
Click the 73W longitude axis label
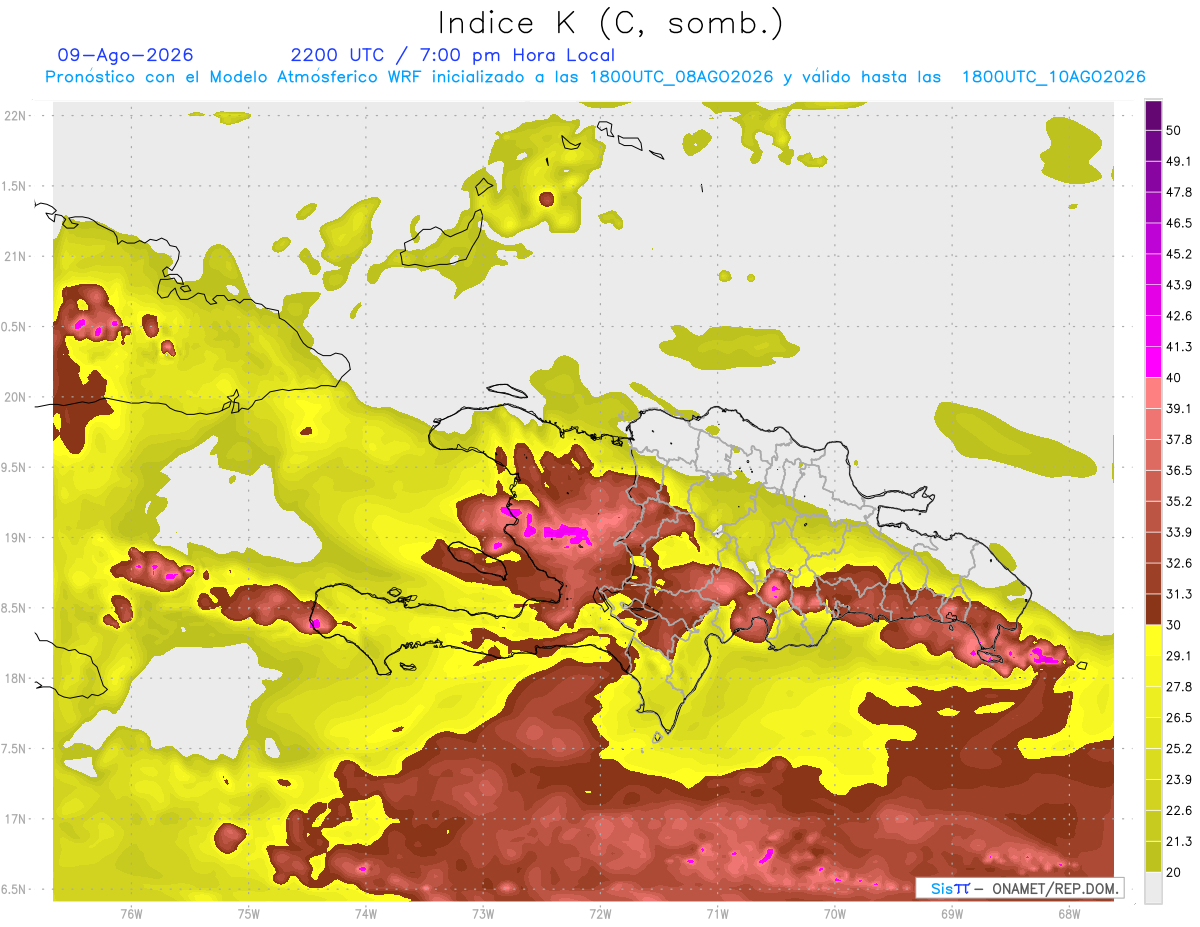pos(483,914)
